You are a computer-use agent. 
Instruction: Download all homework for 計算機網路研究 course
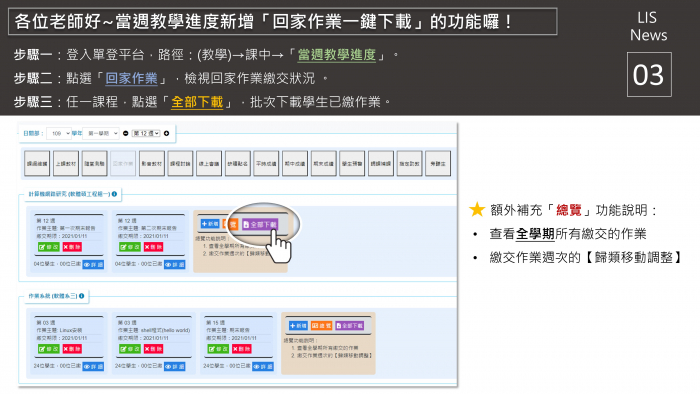[260, 224]
